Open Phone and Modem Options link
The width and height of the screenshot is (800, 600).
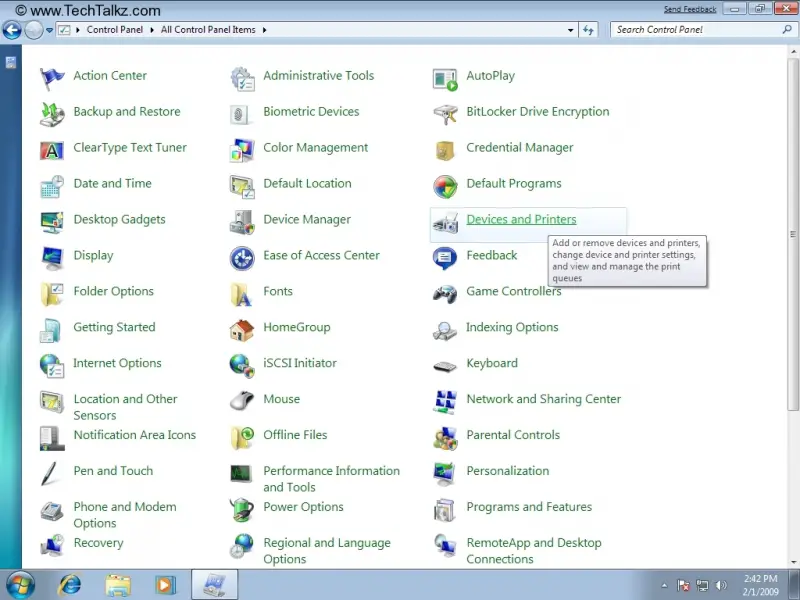pos(124,514)
